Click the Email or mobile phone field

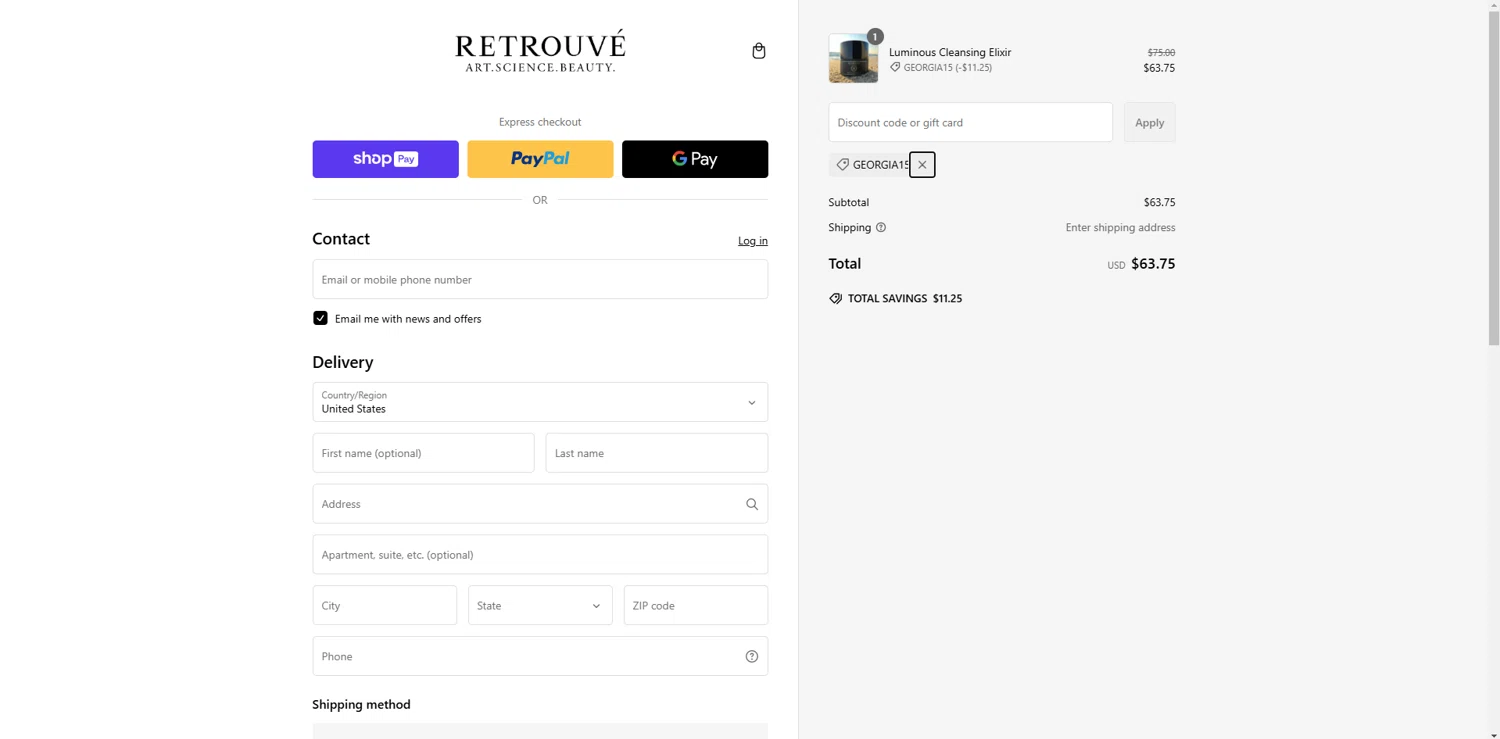click(x=540, y=280)
